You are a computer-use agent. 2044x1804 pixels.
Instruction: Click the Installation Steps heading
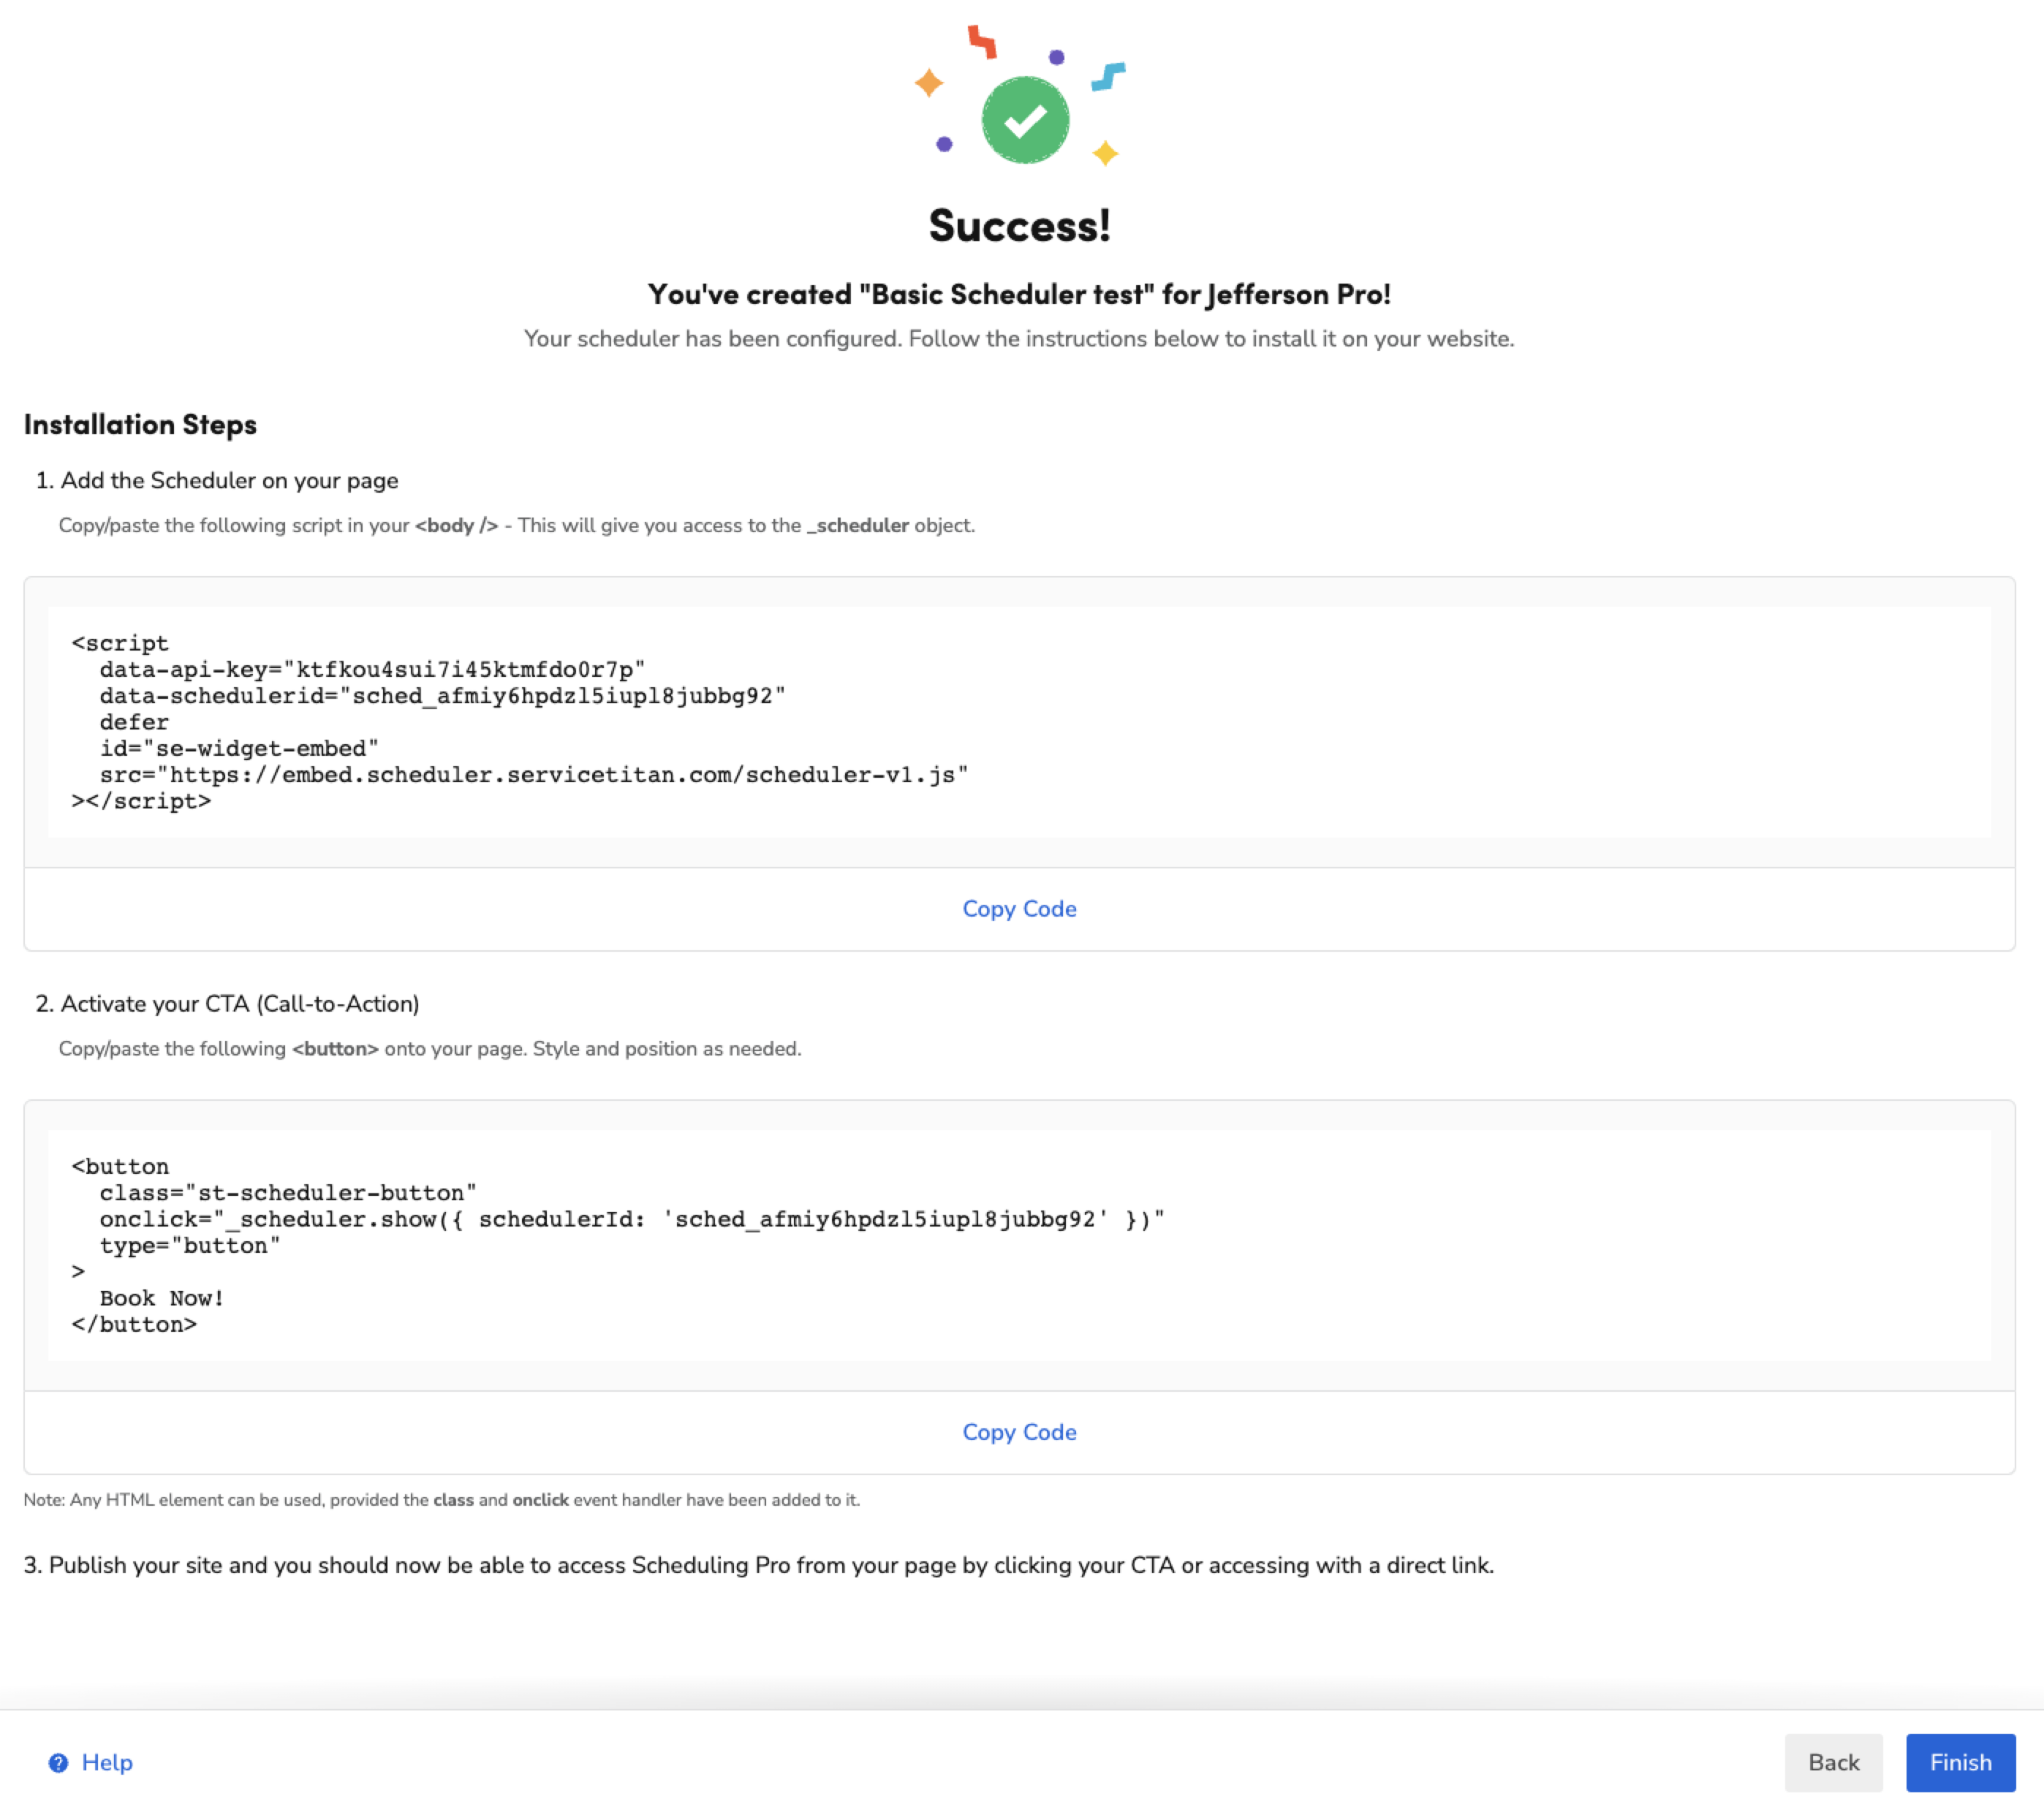(x=140, y=424)
